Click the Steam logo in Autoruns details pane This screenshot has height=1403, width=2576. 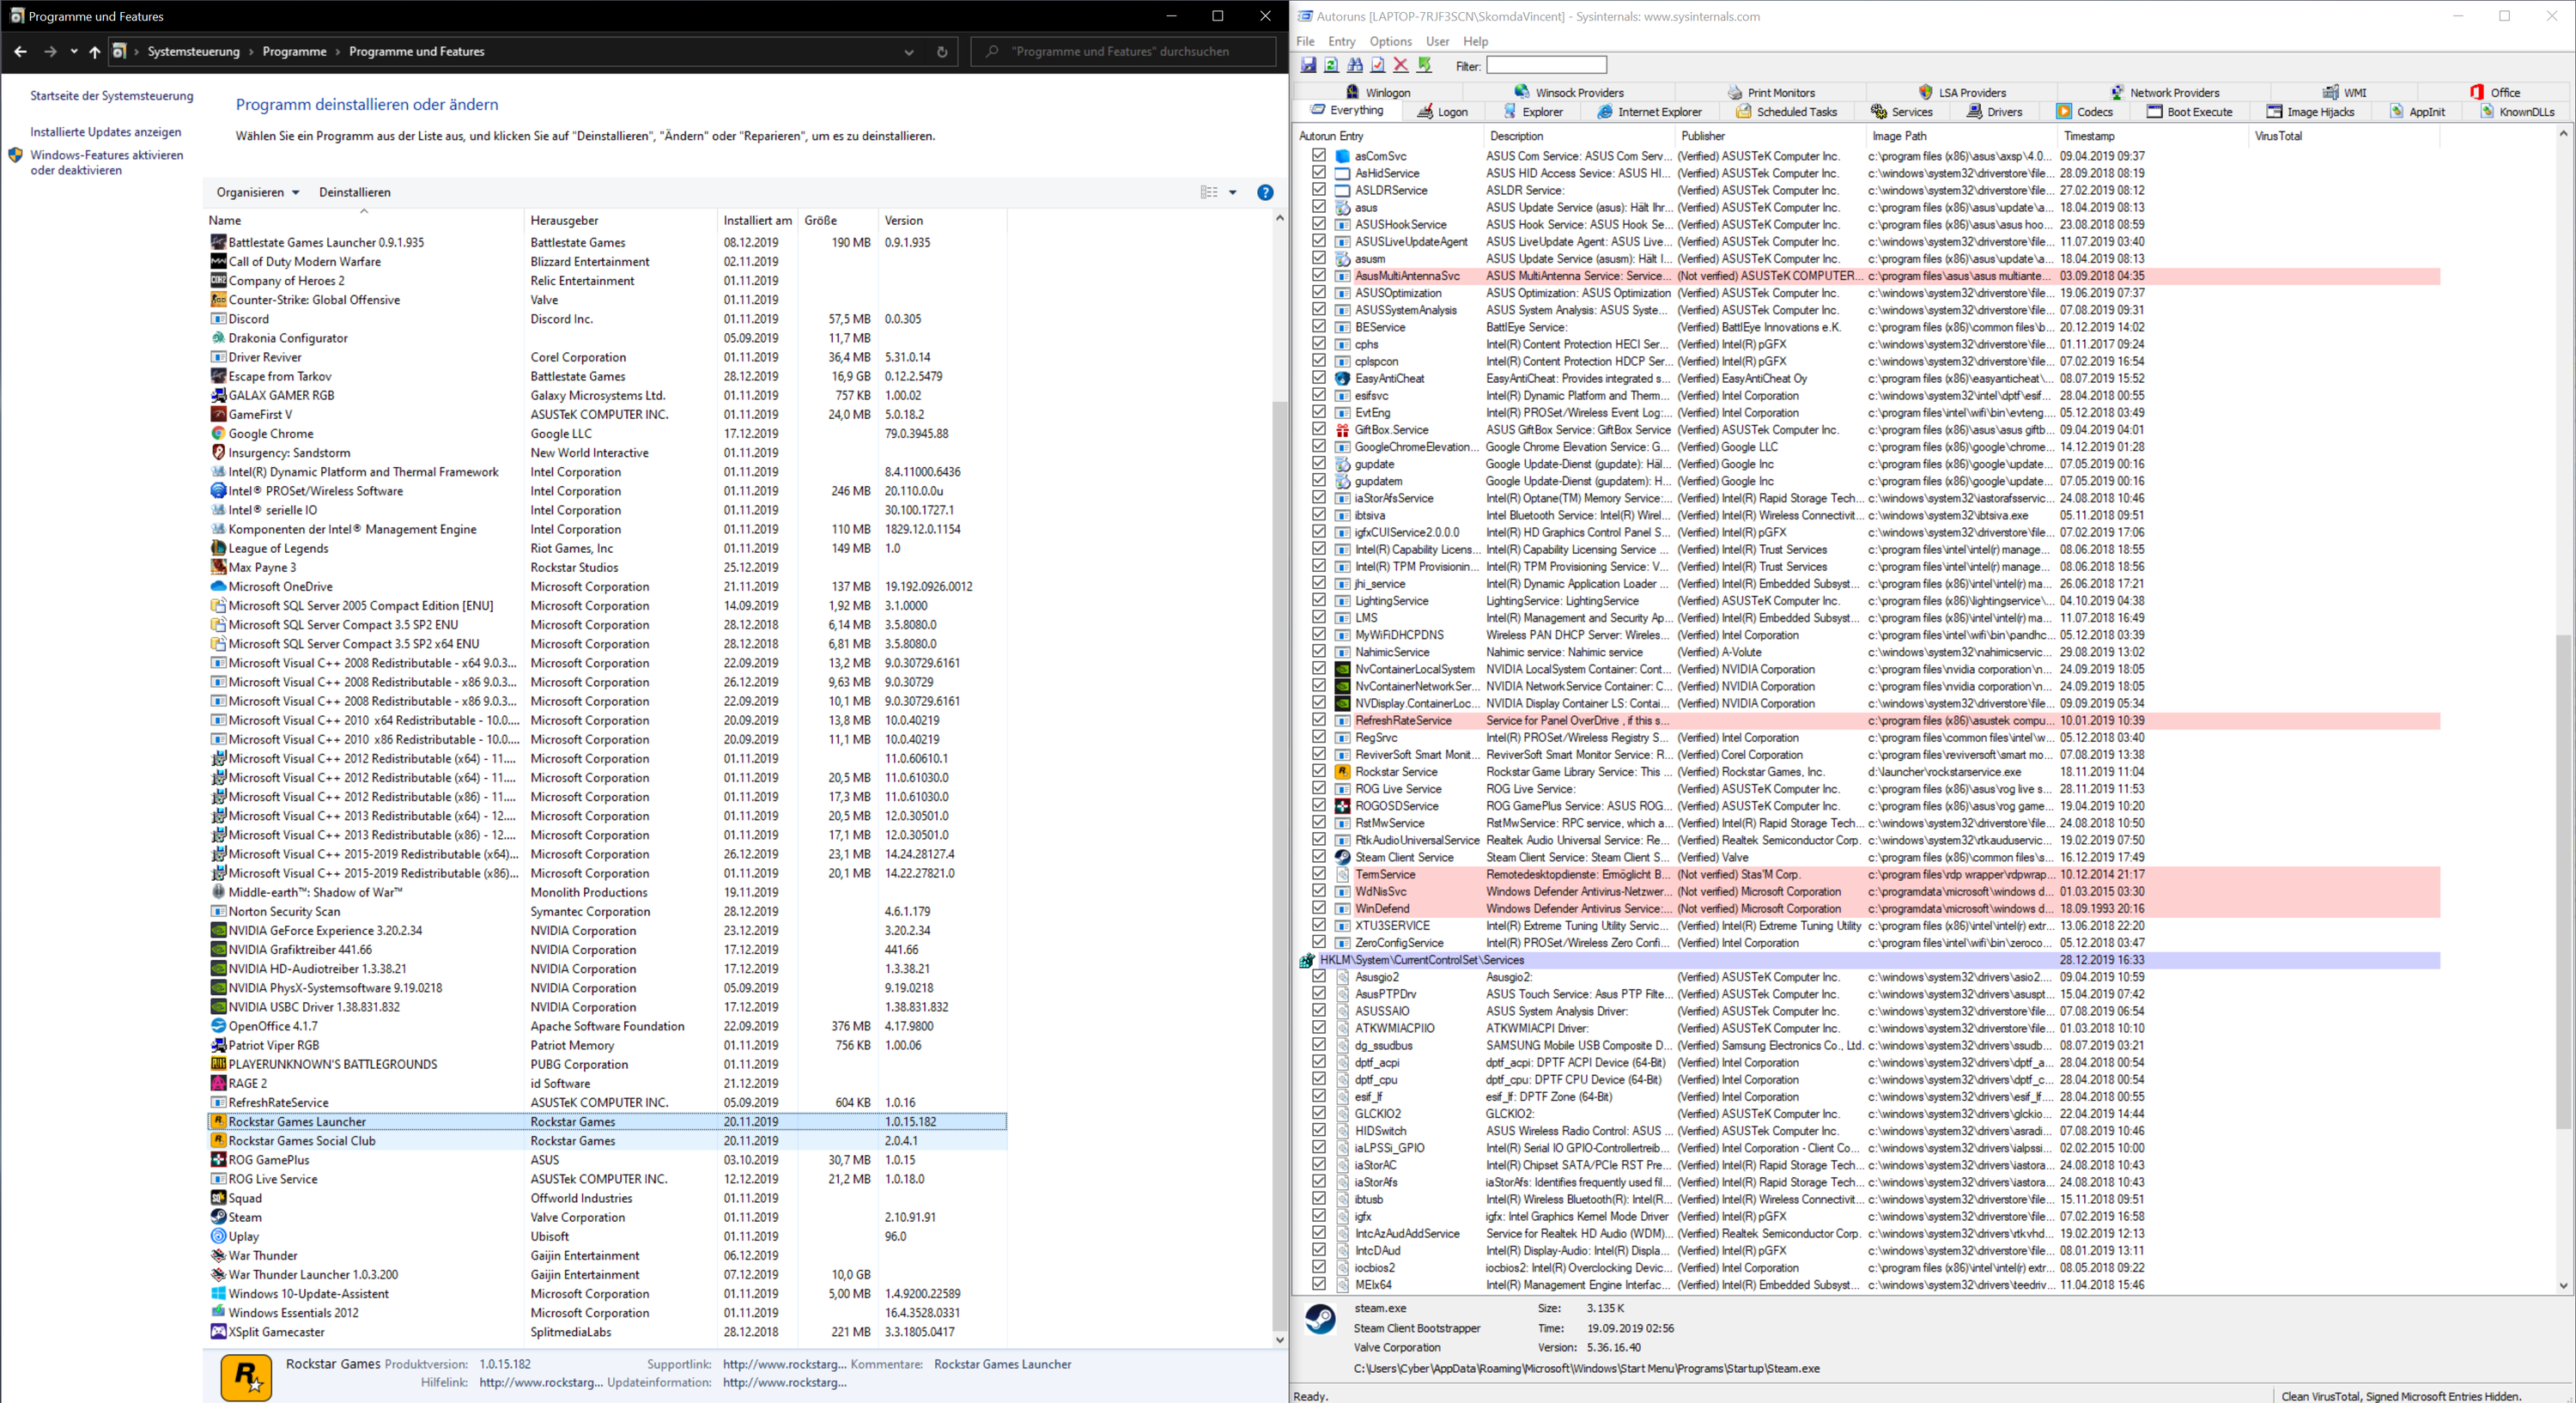pos(1320,1320)
